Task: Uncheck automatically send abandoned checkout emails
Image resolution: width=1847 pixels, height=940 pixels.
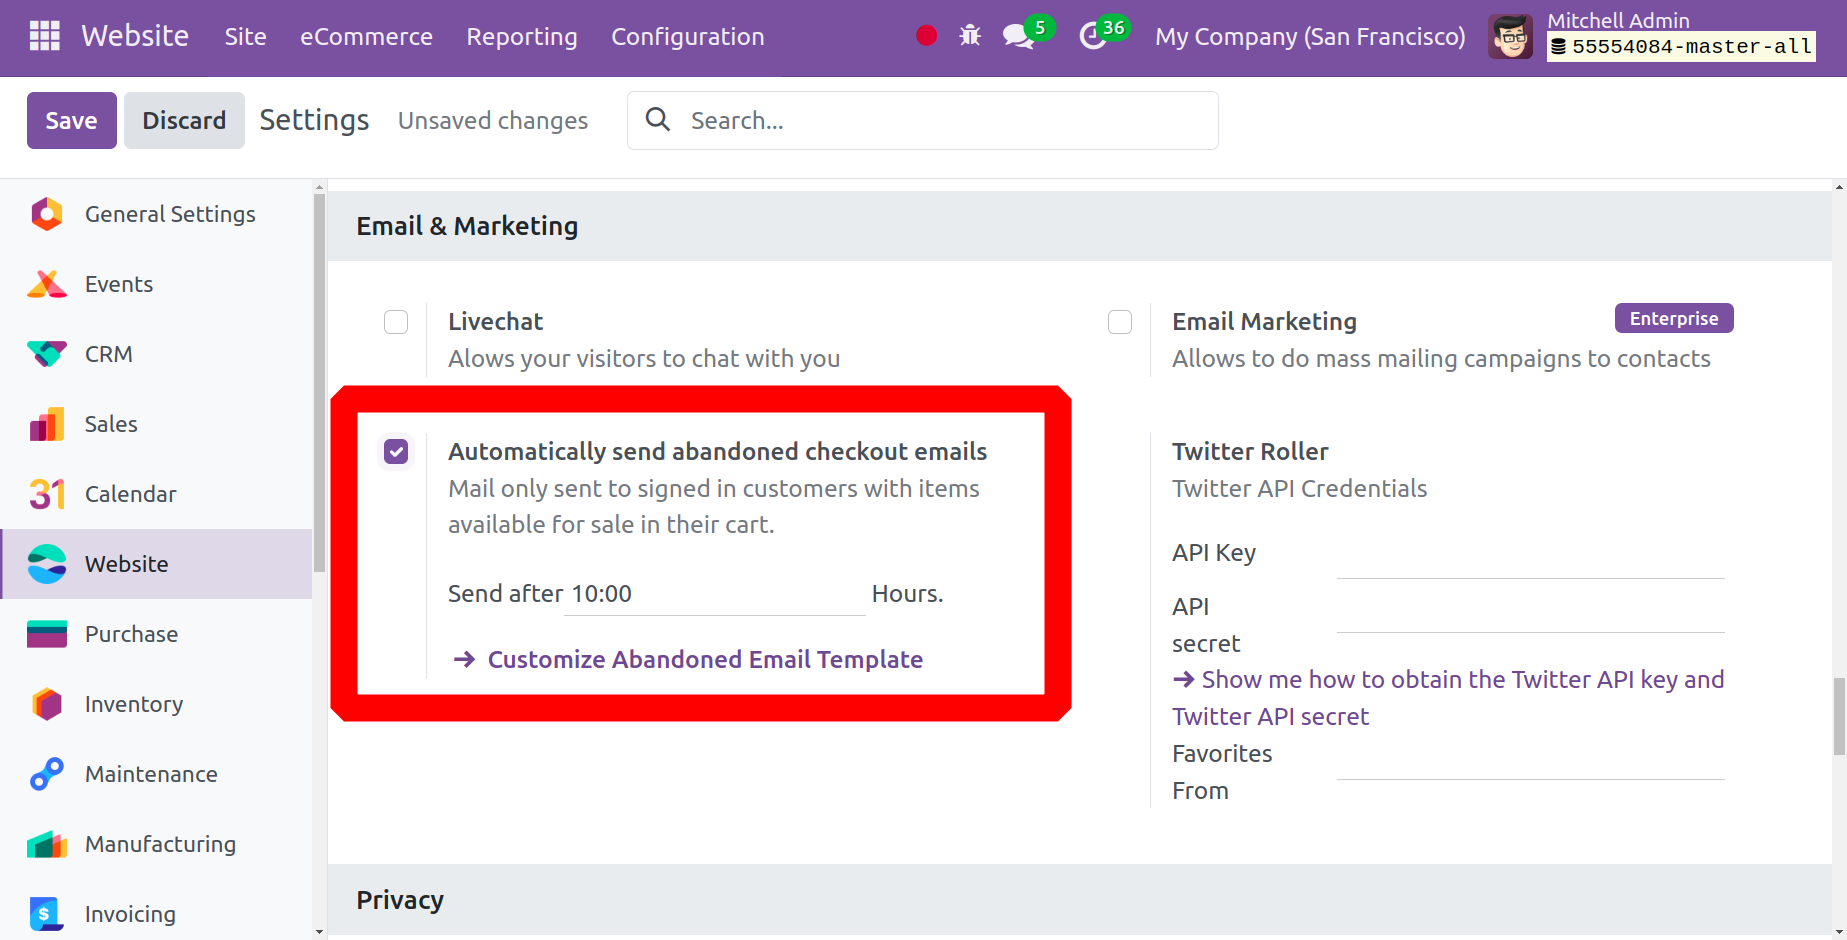Action: coord(396,452)
